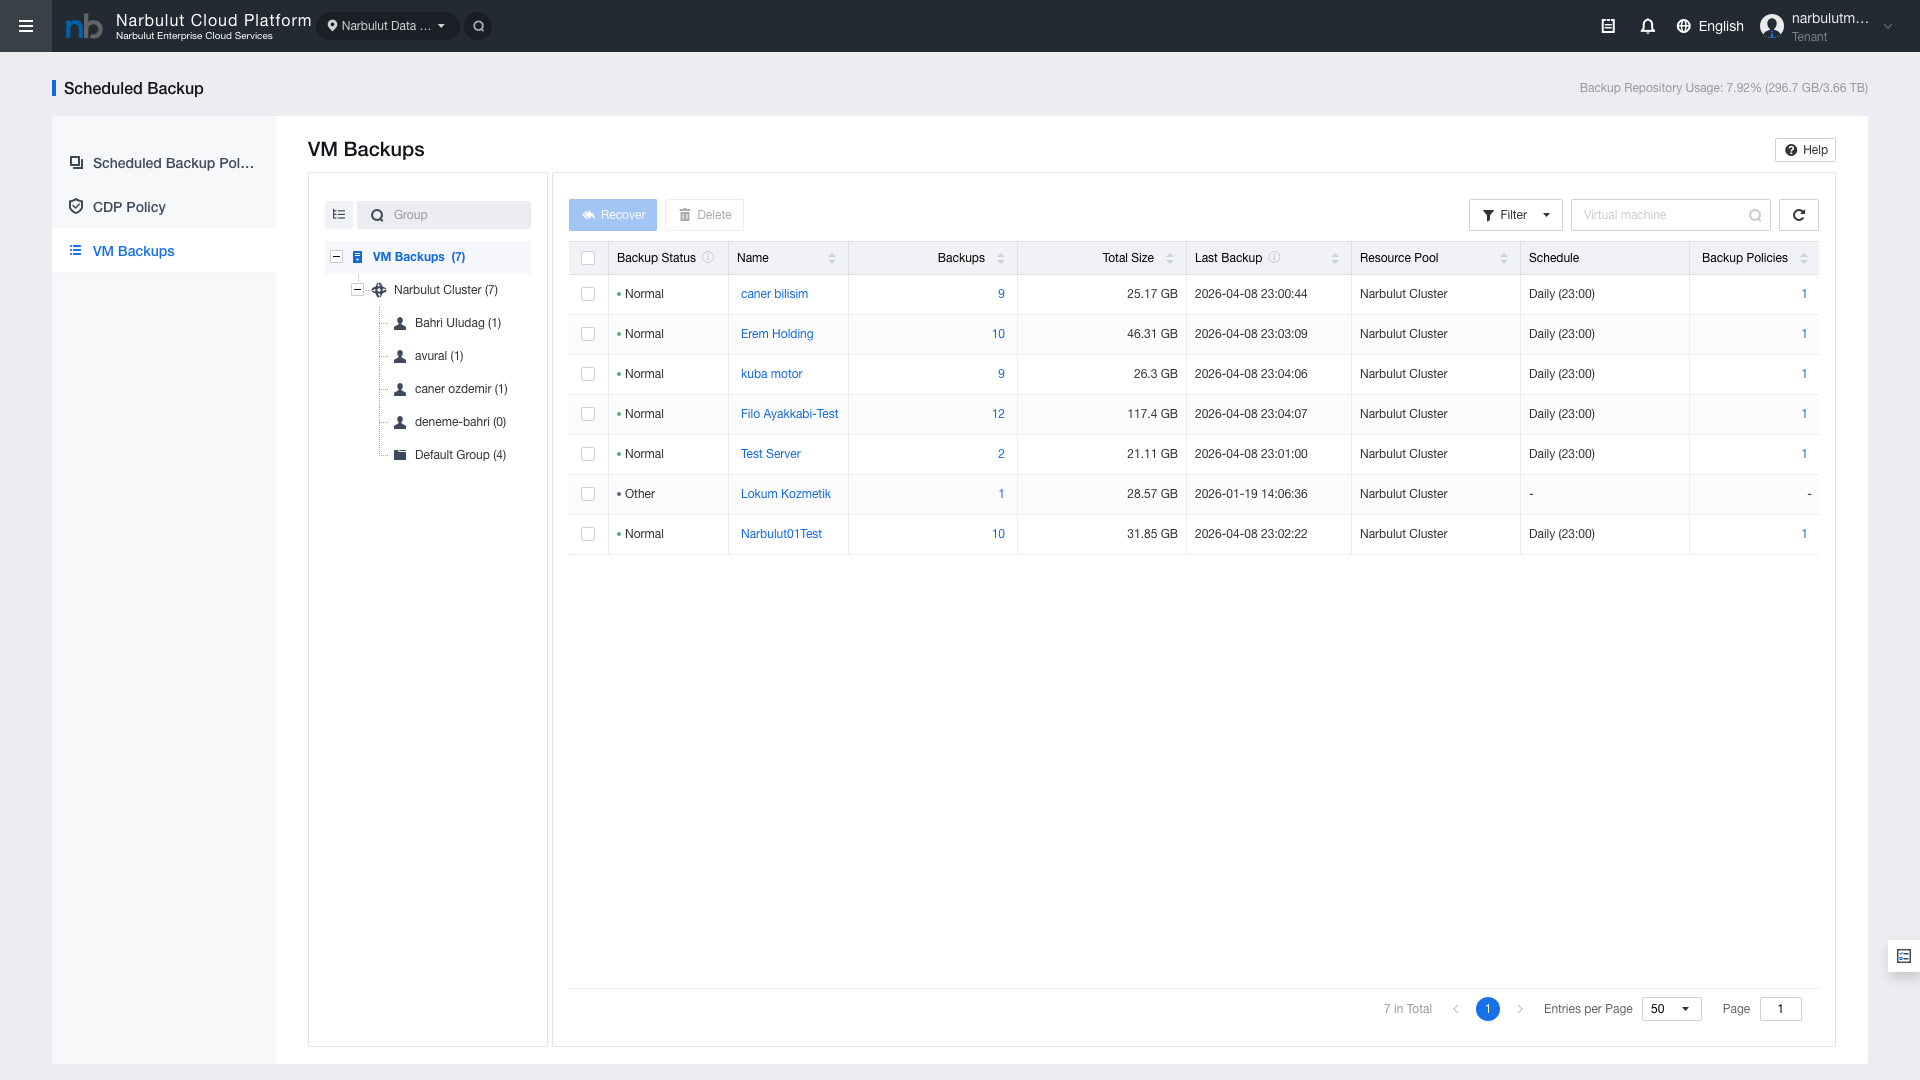Open Scheduled Backup Policy menu item

pyautogui.click(x=164, y=163)
